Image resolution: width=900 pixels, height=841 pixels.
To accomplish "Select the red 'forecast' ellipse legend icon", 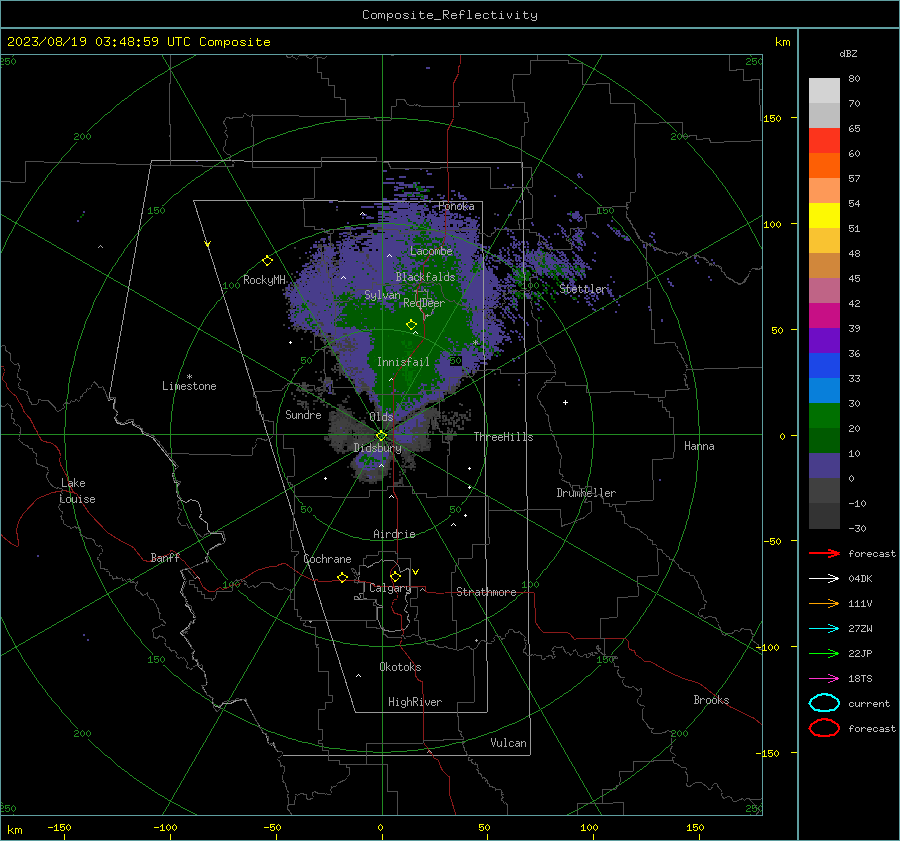I will coord(824,728).
